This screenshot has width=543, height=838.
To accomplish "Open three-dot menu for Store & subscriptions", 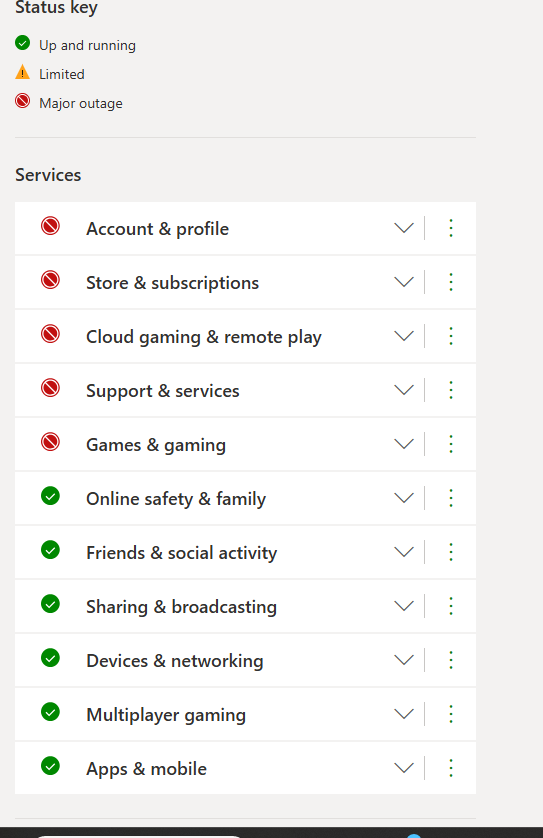I will [451, 282].
